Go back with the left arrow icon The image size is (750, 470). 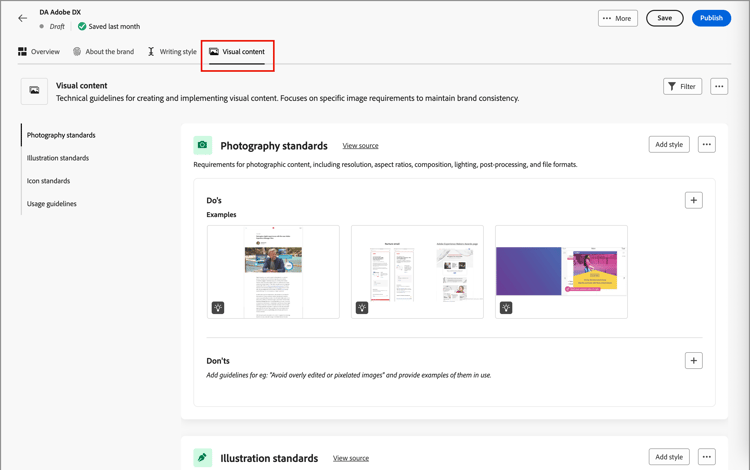[x=22, y=18]
